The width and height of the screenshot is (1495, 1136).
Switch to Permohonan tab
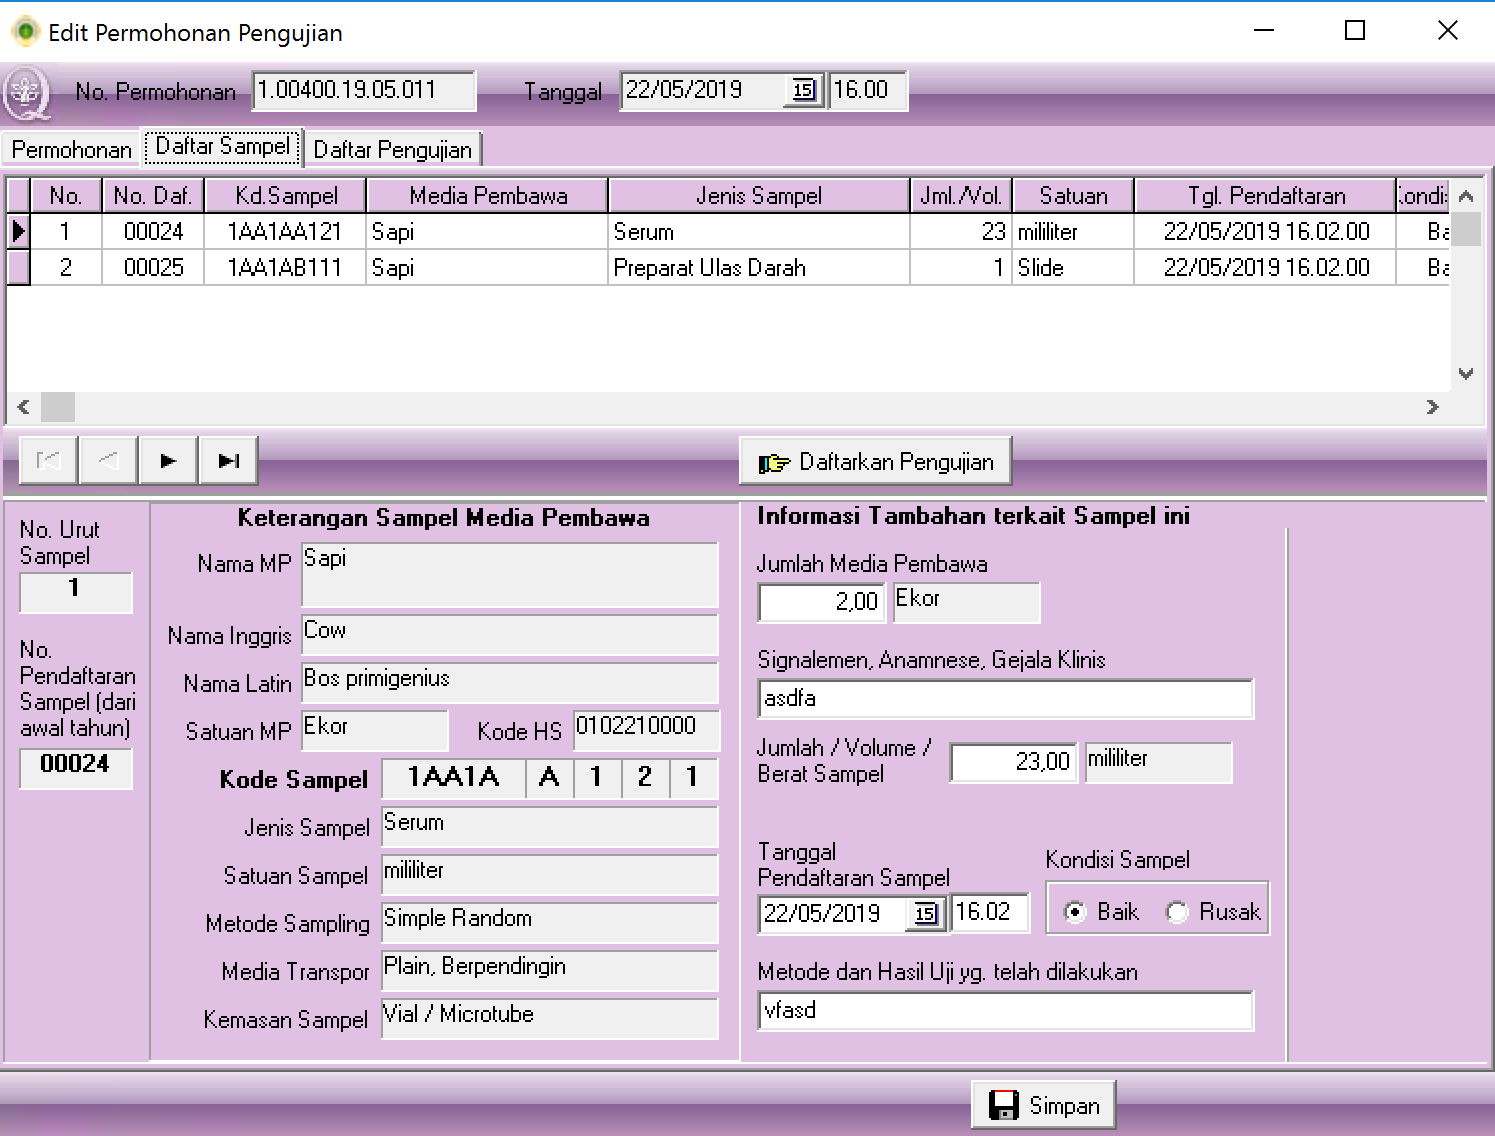[71, 150]
